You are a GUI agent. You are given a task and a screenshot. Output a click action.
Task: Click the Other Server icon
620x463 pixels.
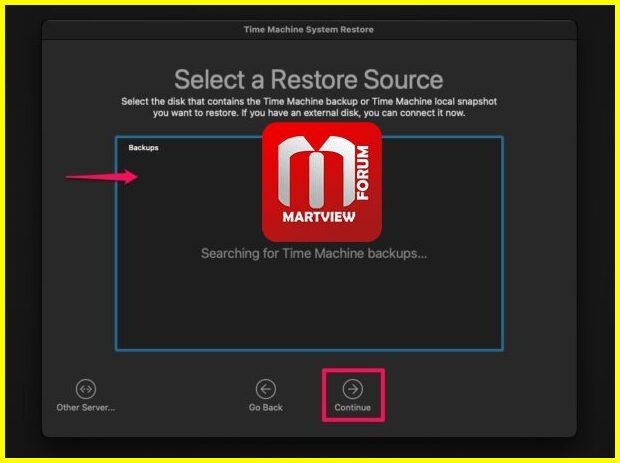tap(86, 389)
